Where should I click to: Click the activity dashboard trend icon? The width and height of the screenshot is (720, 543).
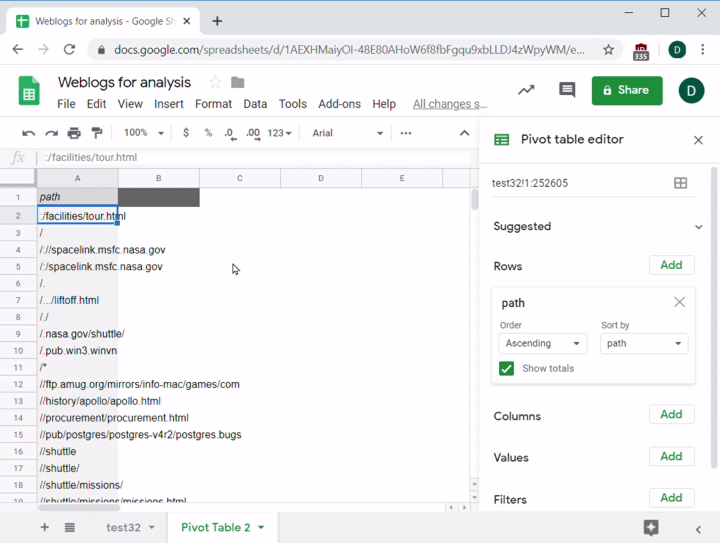click(526, 90)
